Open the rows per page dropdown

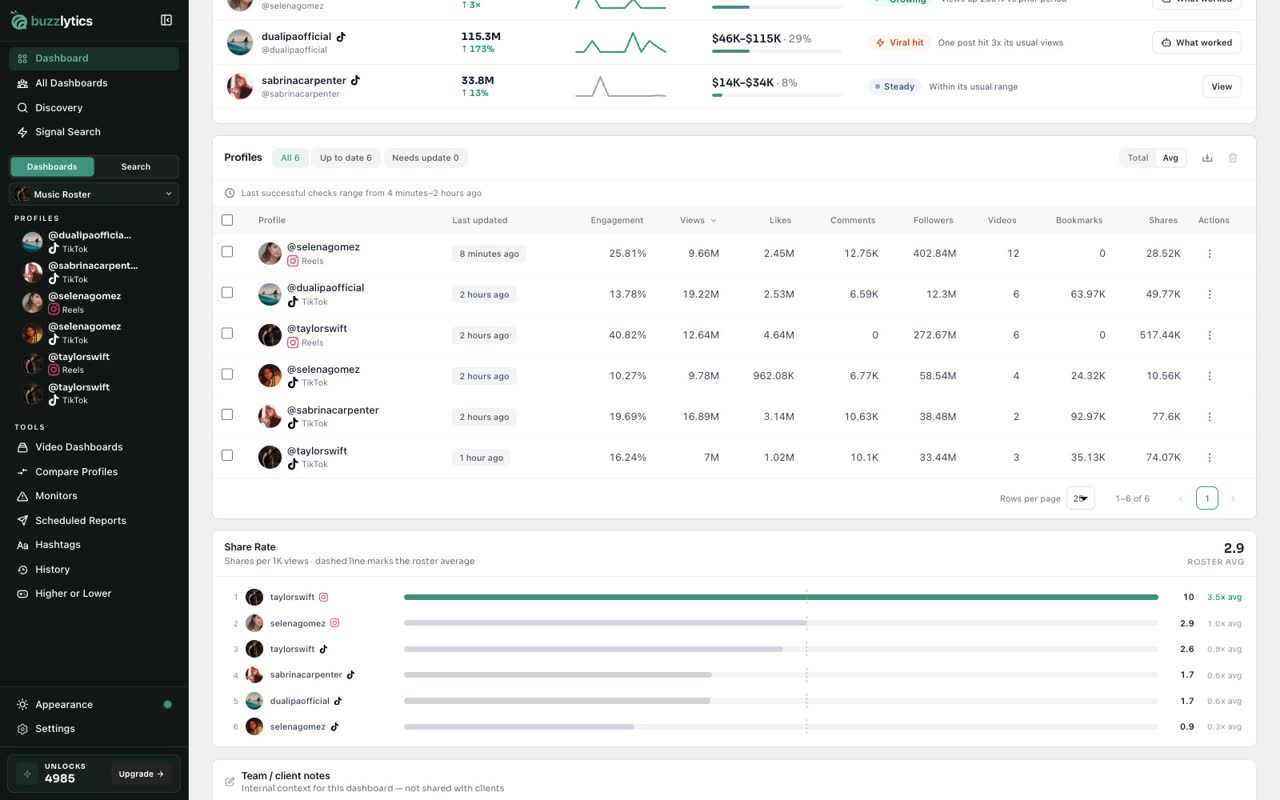pos(1080,498)
